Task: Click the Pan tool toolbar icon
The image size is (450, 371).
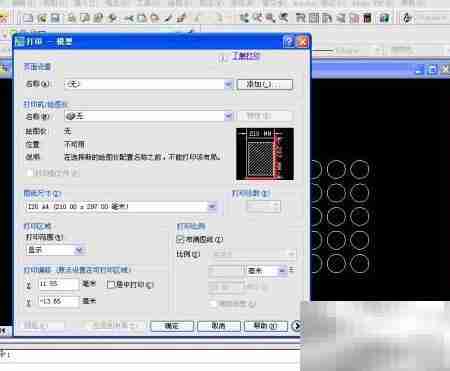Action: (244, 17)
